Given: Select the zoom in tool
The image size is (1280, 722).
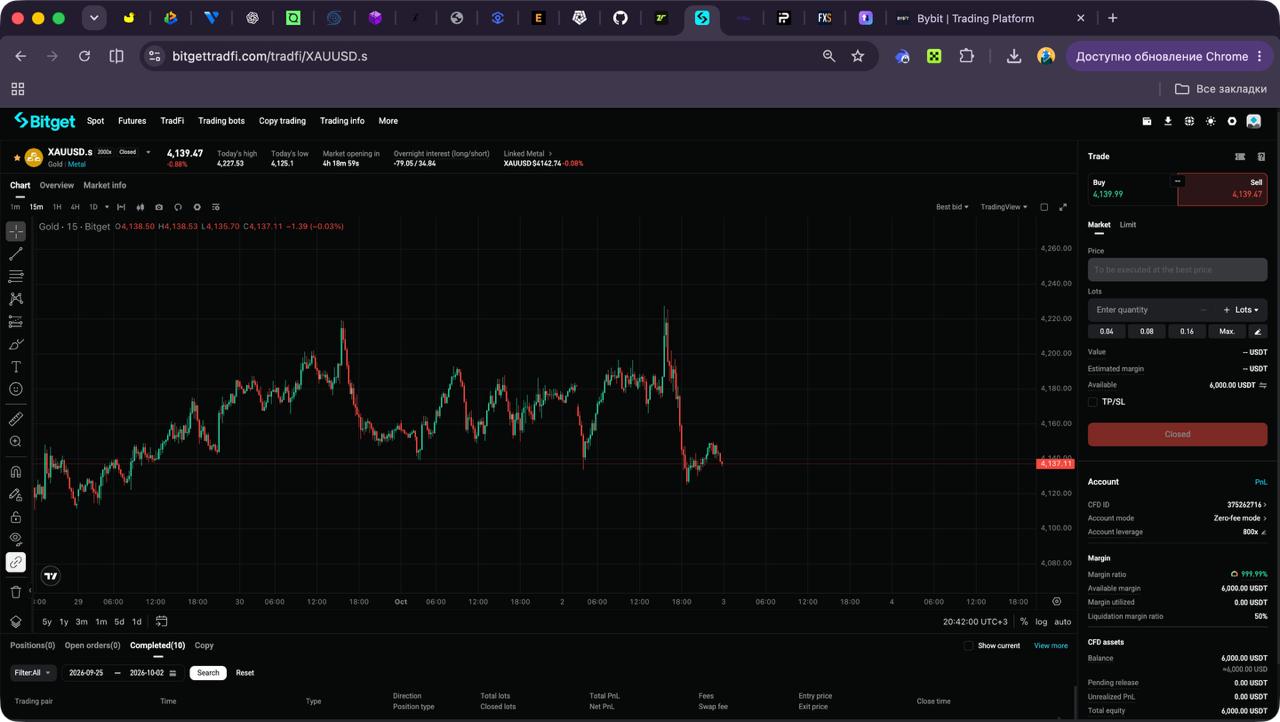Looking at the screenshot, I should (16, 442).
